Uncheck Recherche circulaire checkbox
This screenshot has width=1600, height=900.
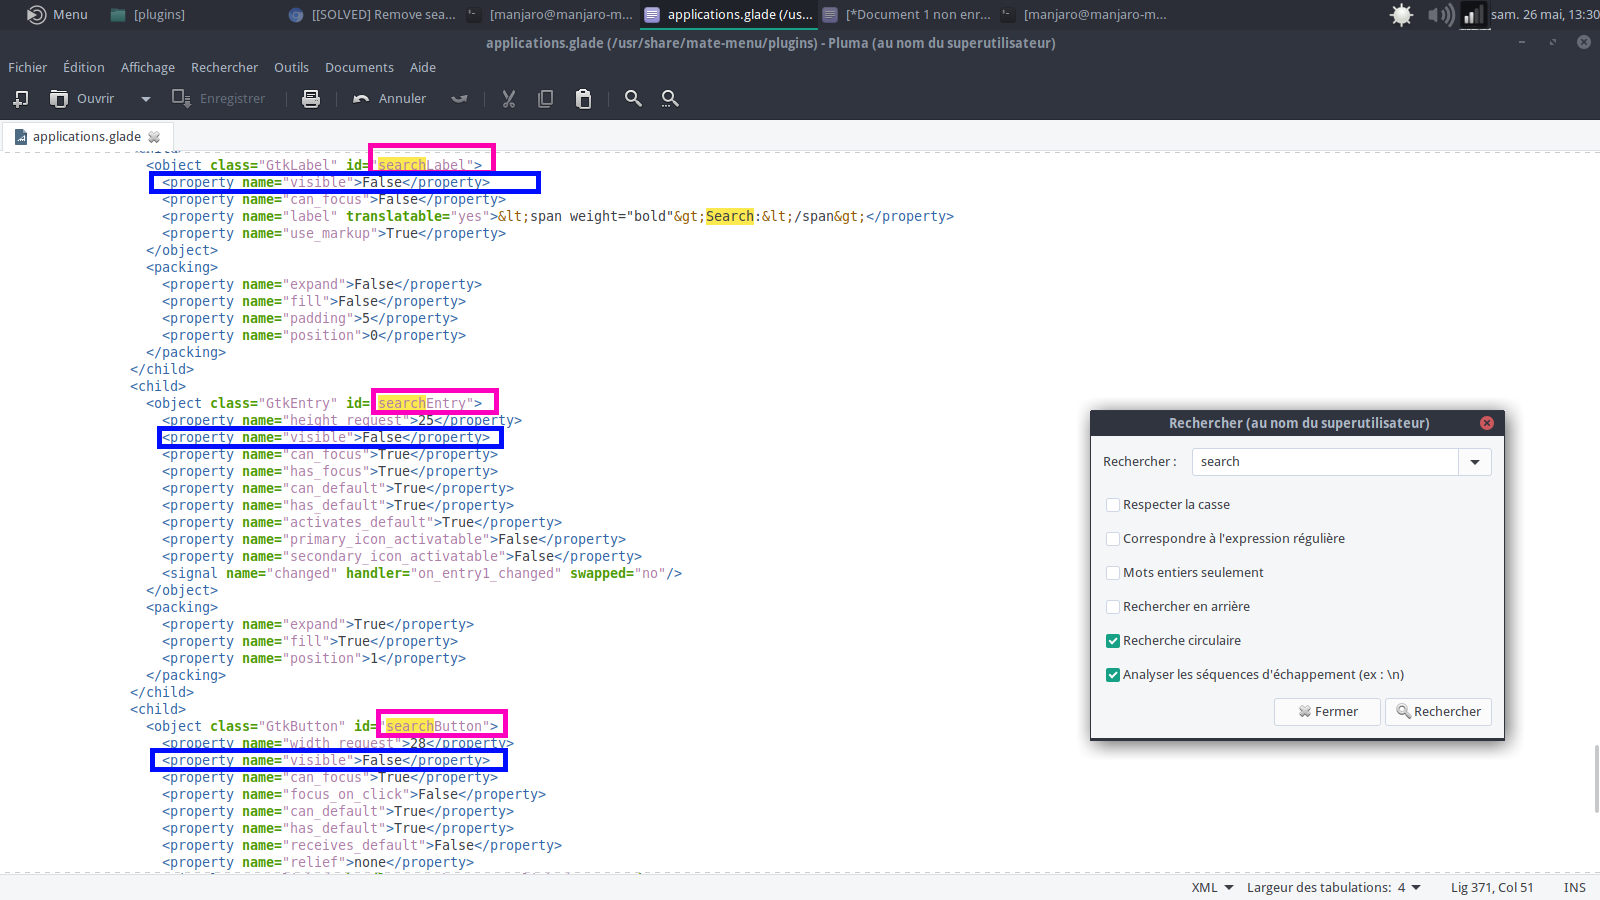point(1113,641)
